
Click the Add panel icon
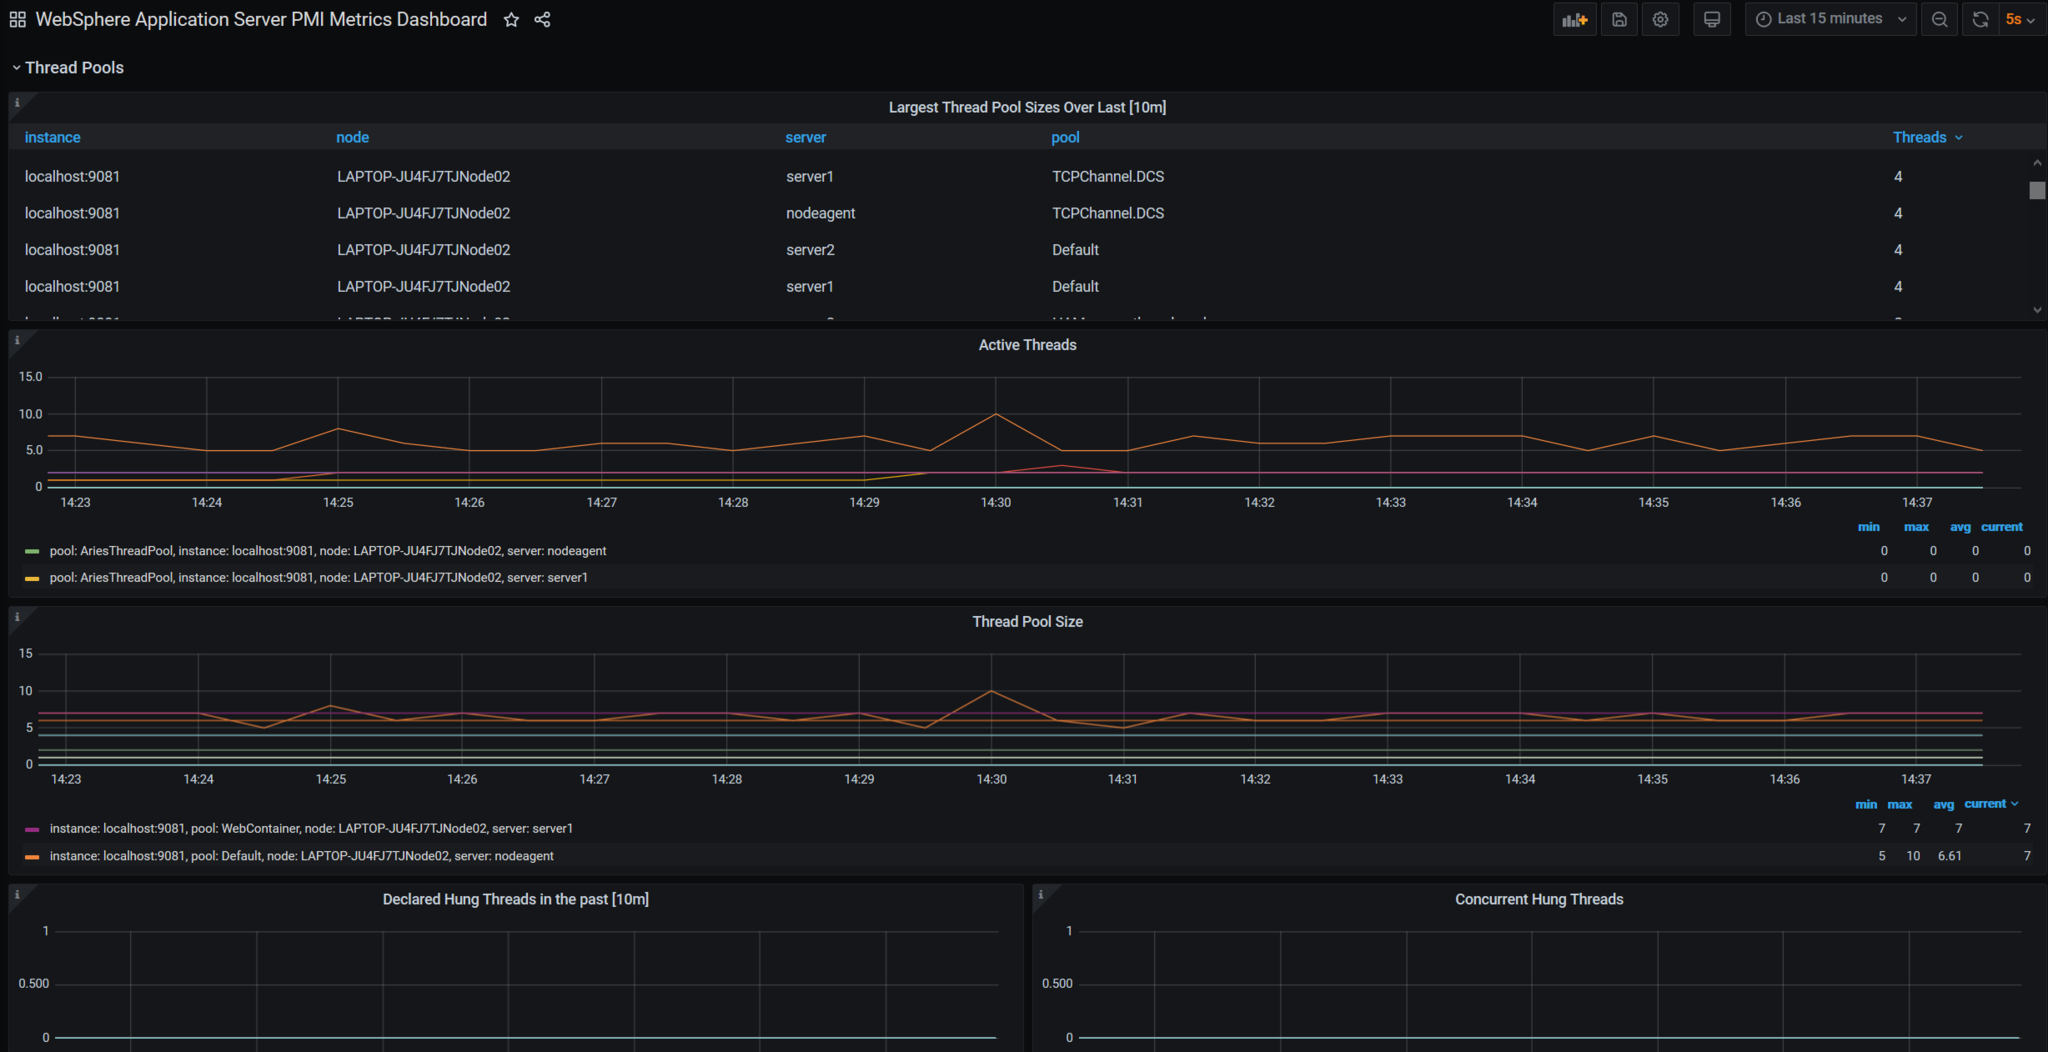pyautogui.click(x=1575, y=19)
